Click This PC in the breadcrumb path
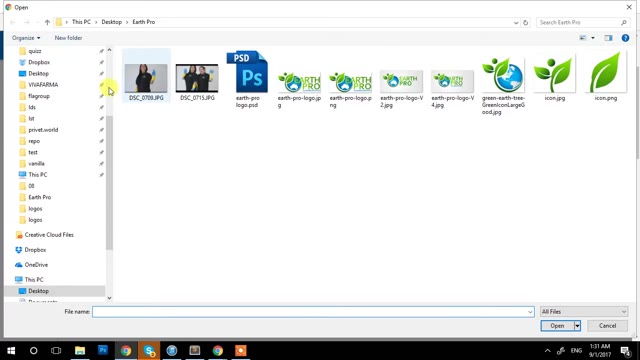This screenshot has height=360, width=640. click(x=81, y=22)
